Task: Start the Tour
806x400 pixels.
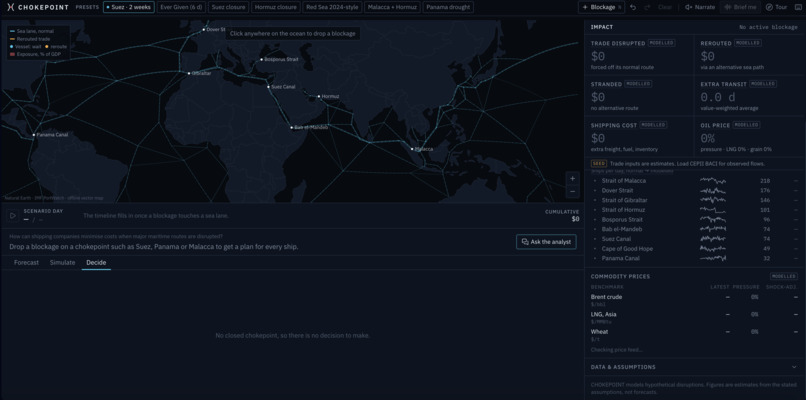Action: (x=776, y=7)
